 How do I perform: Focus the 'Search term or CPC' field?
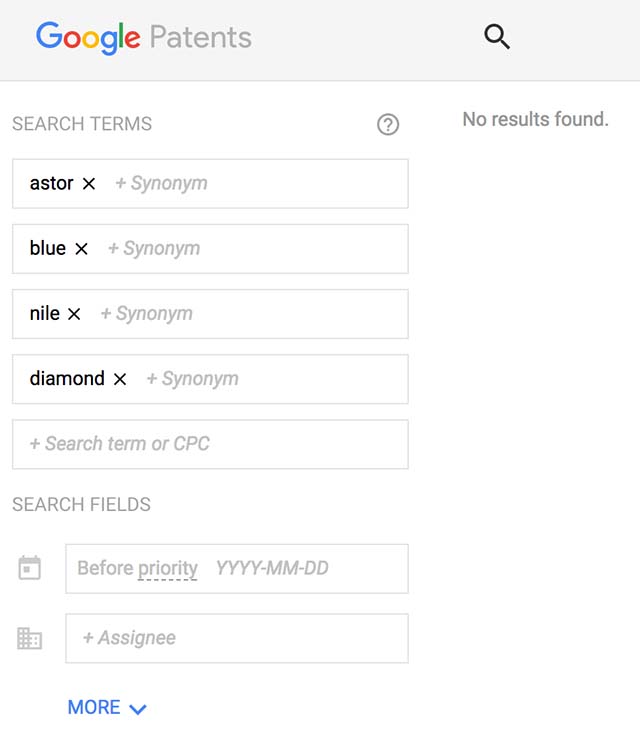point(210,444)
